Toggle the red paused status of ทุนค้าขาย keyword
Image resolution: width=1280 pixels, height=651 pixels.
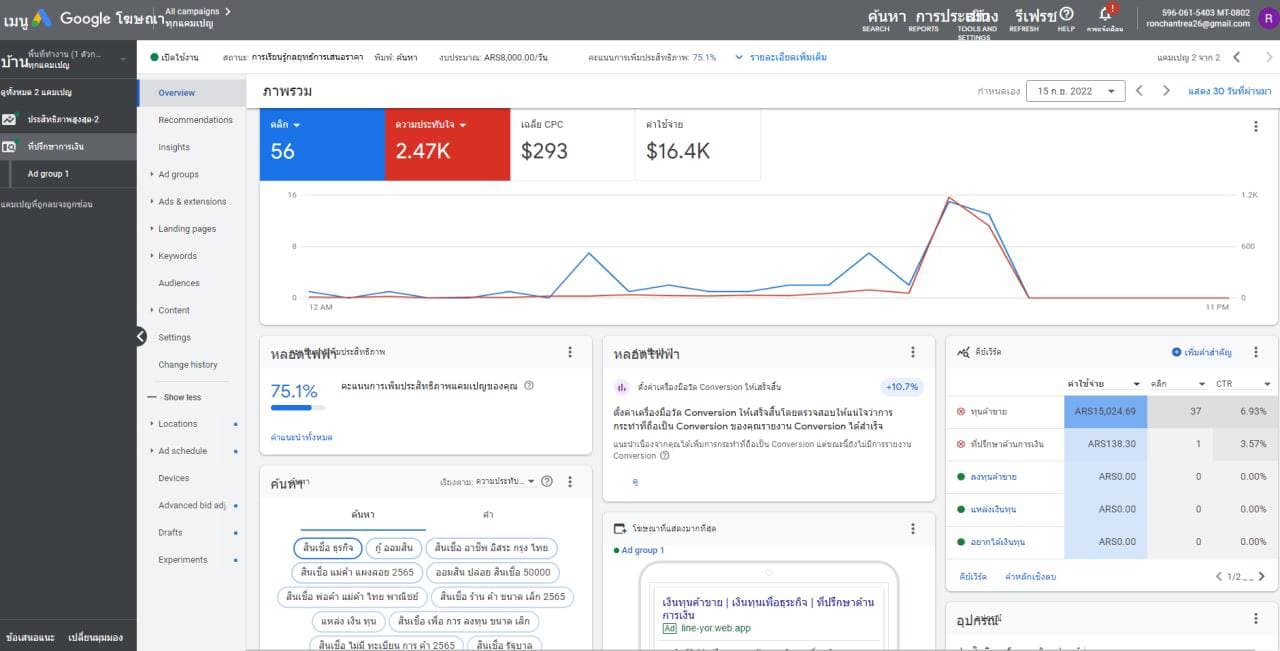(x=961, y=411)
